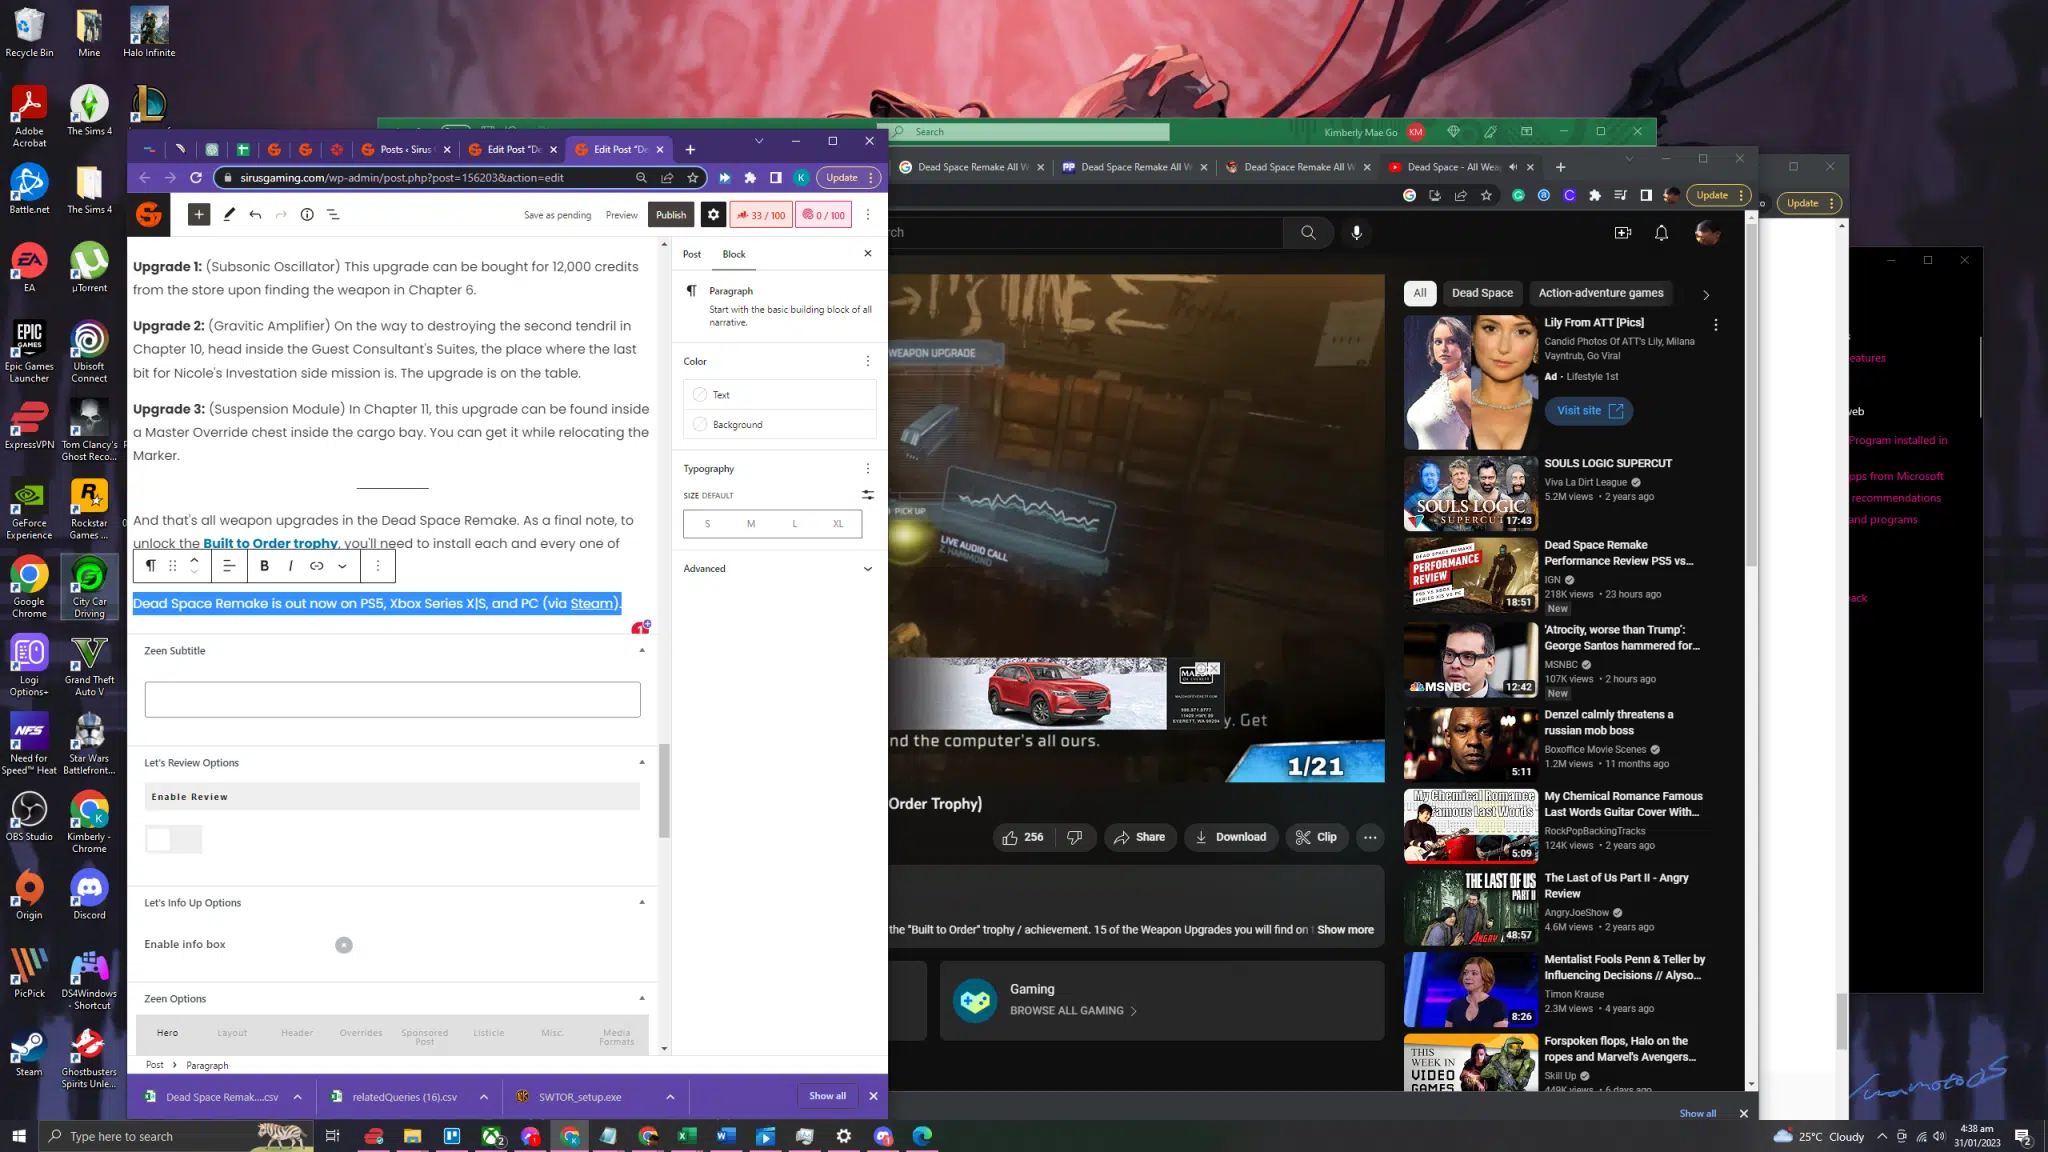
Task: Click the Visit site ad button
Action: 1589,411
